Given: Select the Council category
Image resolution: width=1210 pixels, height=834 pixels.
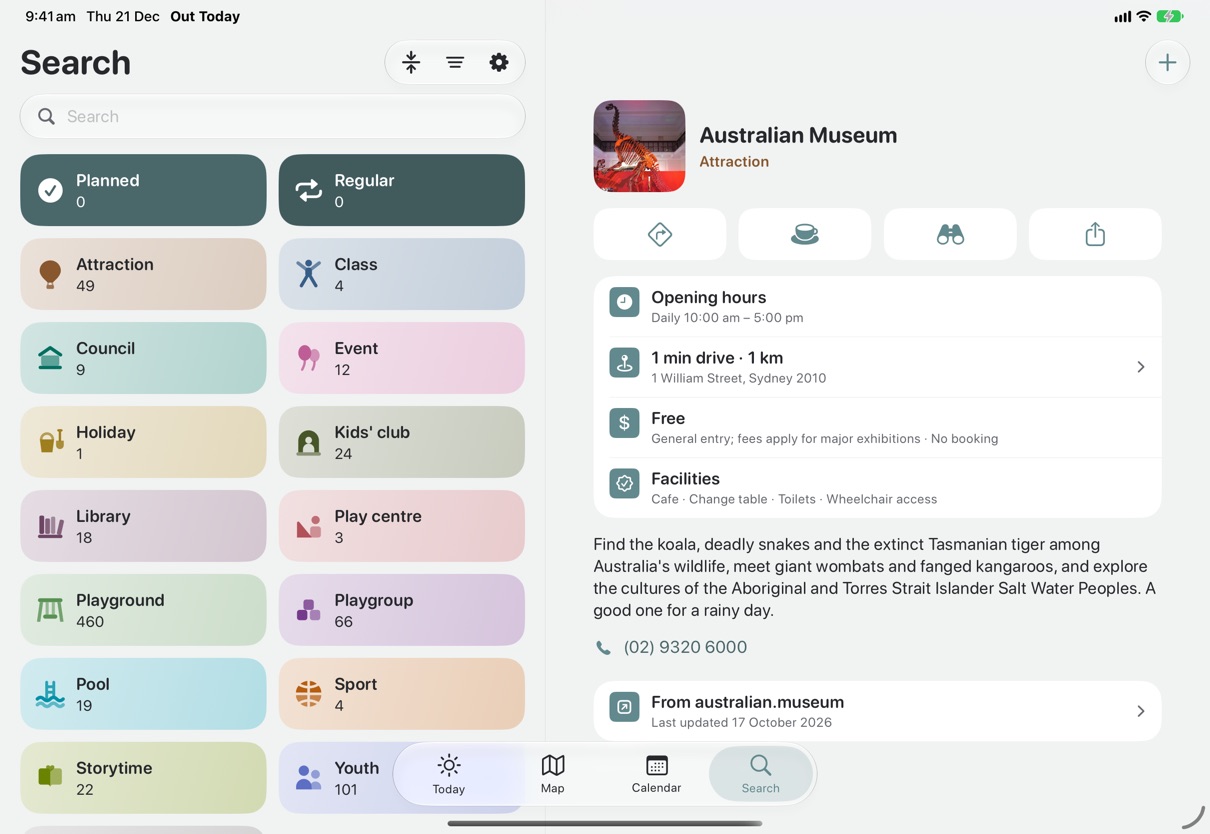Looking at the screenshot, I should coord(143,358).
